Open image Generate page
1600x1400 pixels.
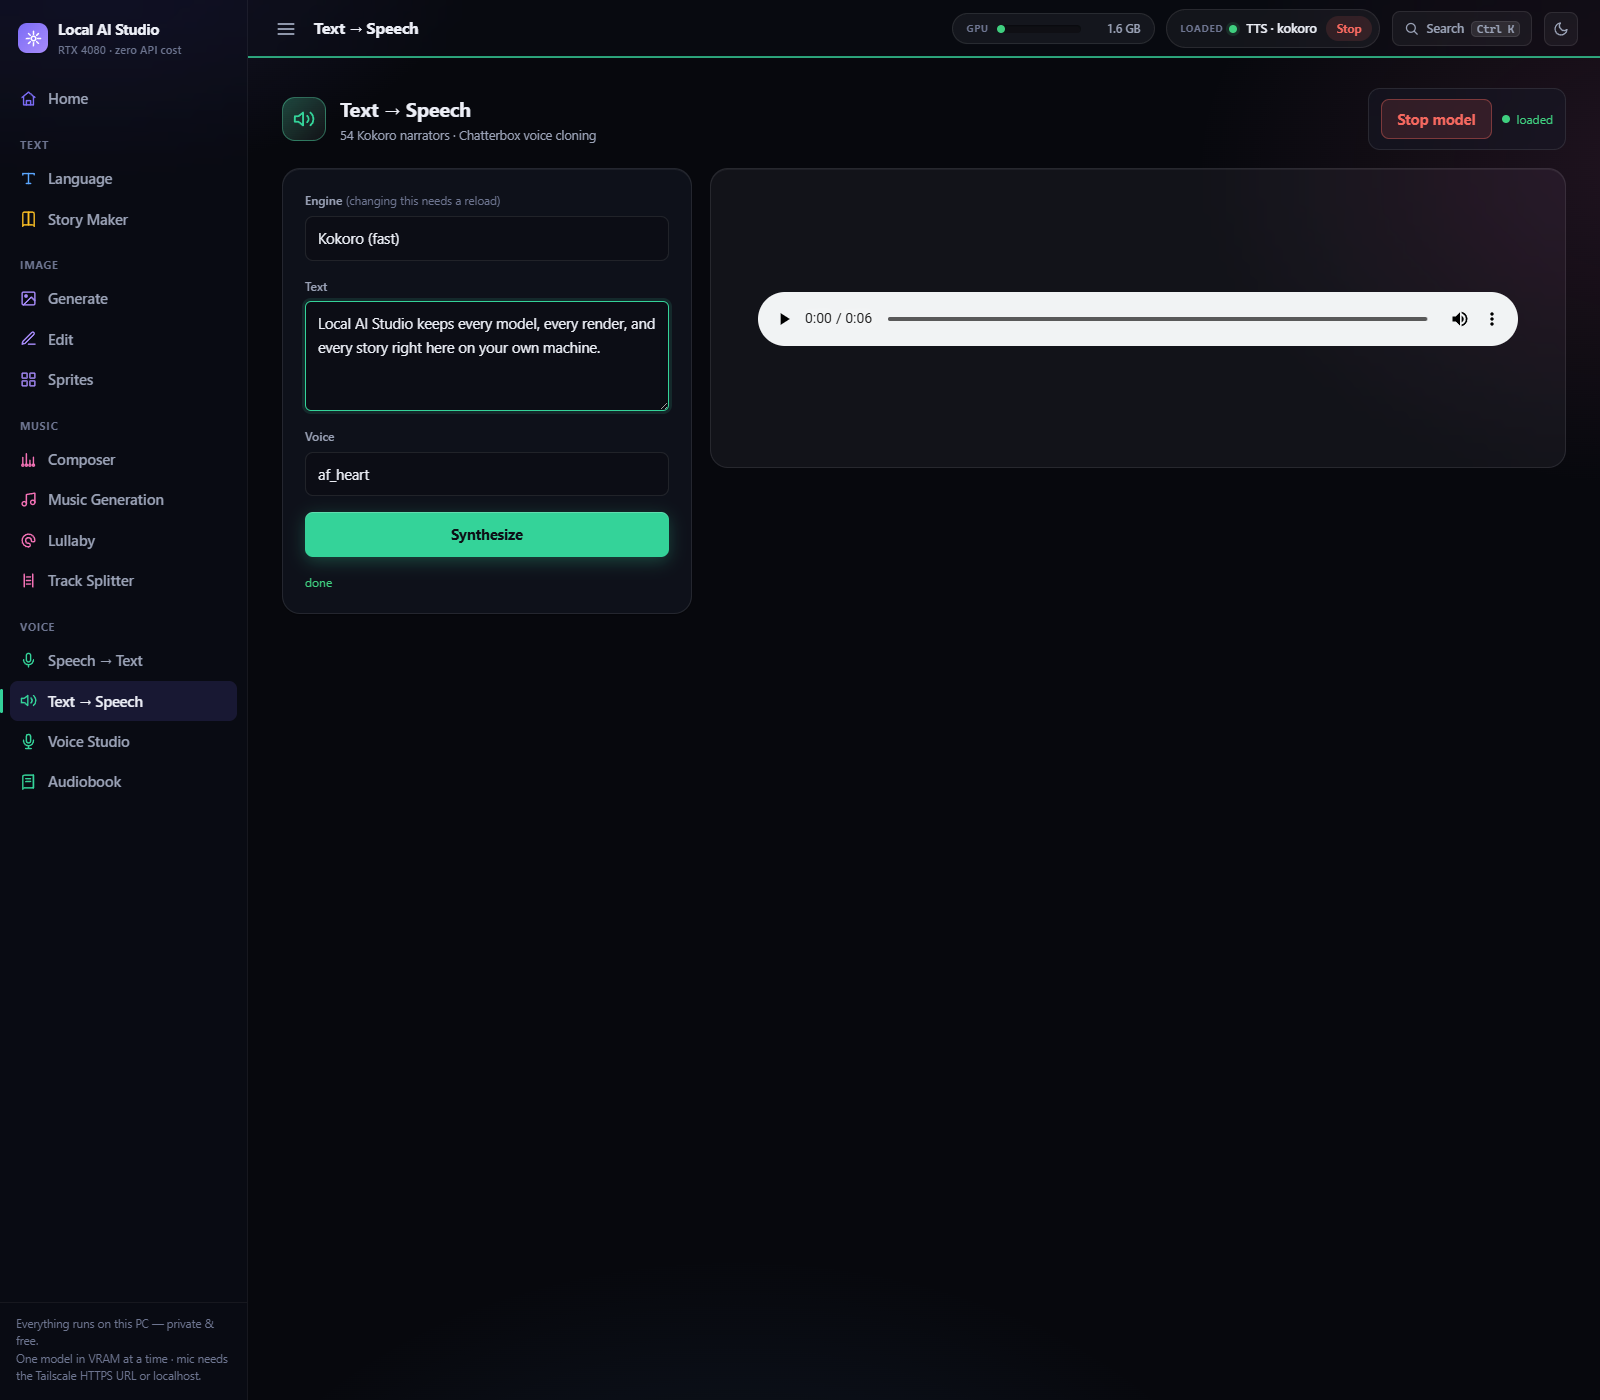pos(123,299)
